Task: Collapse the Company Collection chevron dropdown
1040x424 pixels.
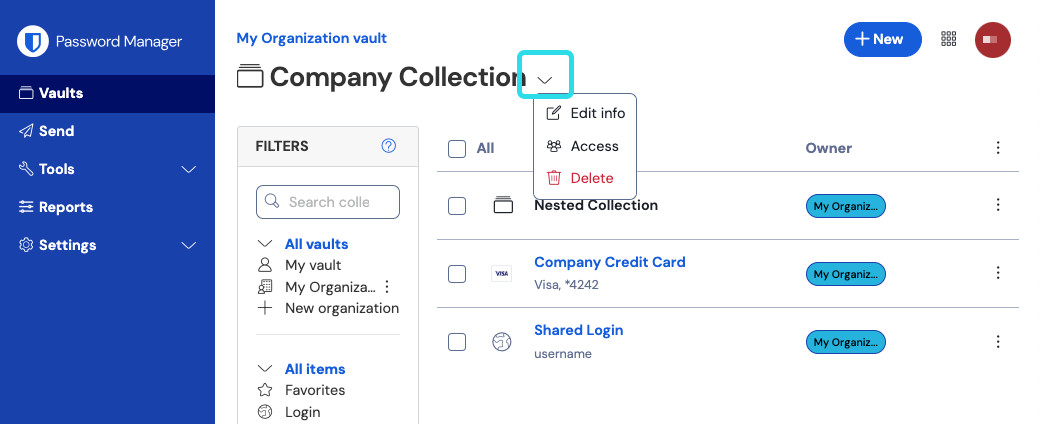Action: tap(545, 77)
